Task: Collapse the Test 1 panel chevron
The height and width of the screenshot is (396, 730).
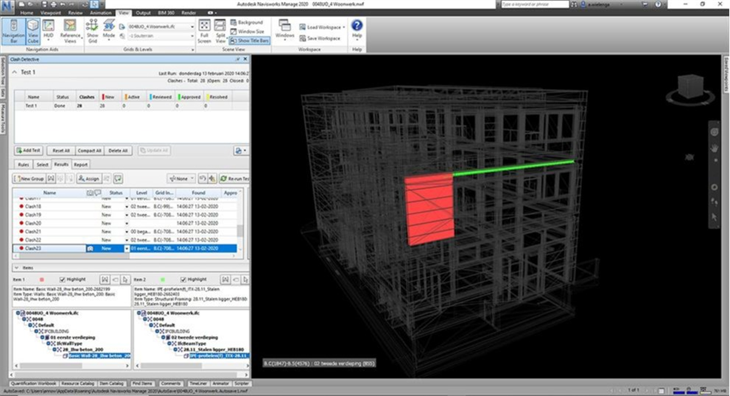Action: coord(14,72)
